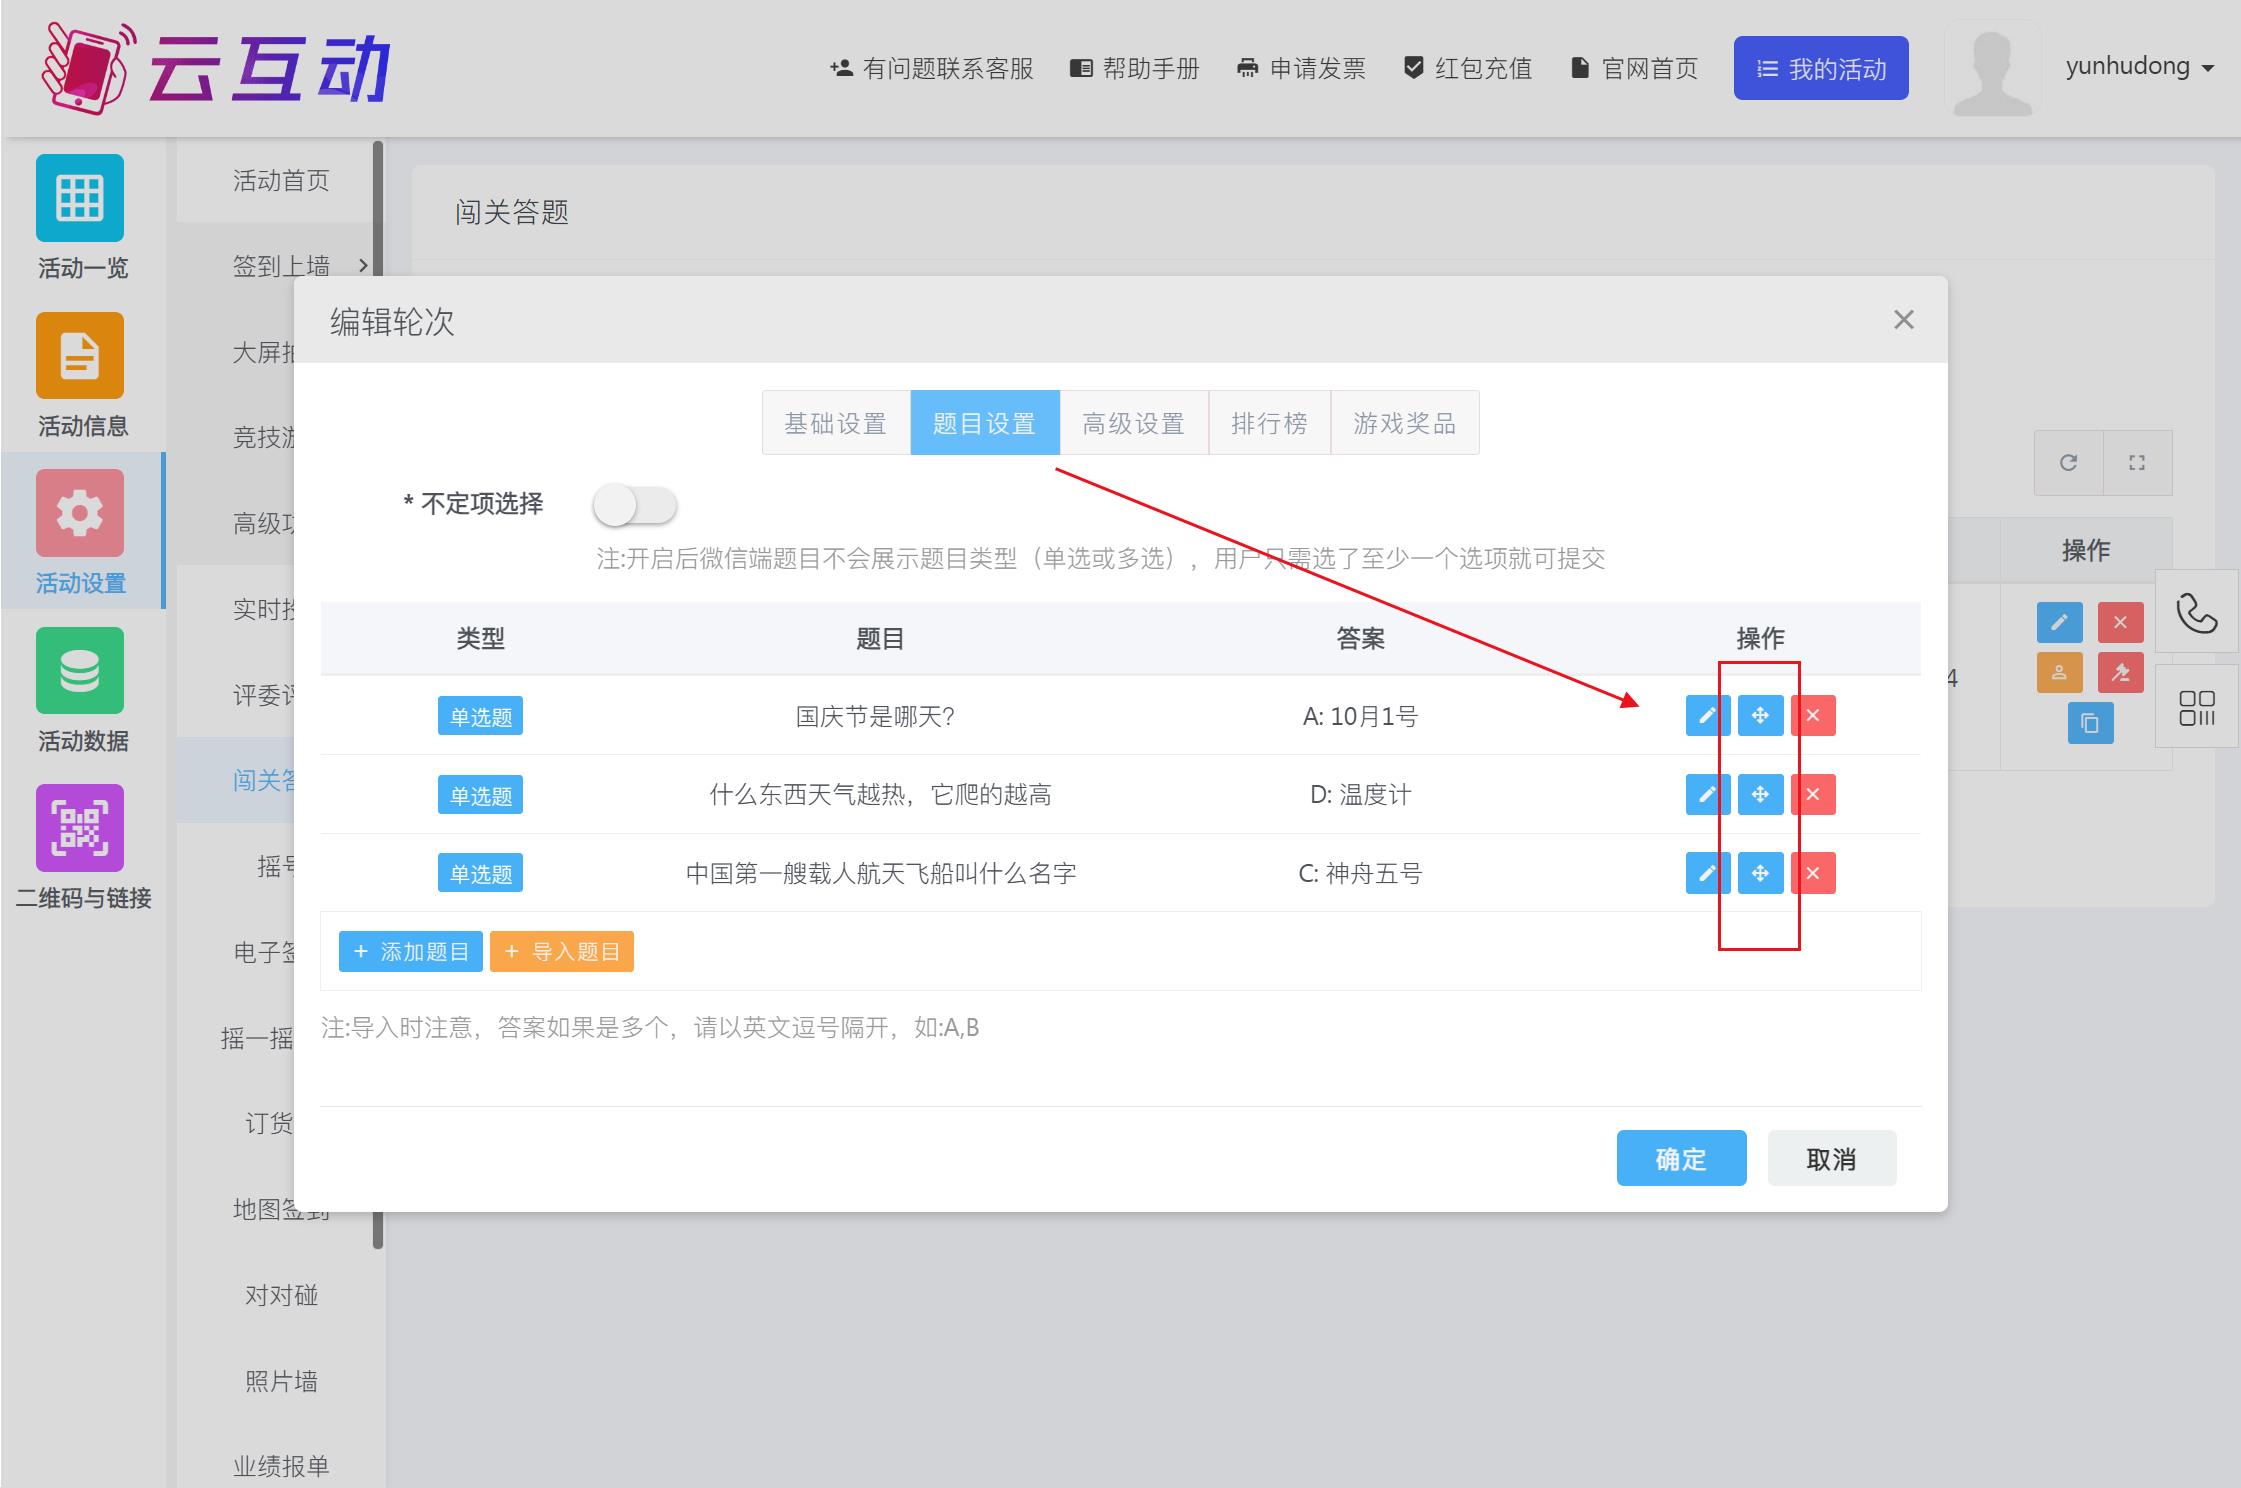Toggle the 不定项选择 switch on
Screen dimensions: 2241x1488
click(635, 505)
